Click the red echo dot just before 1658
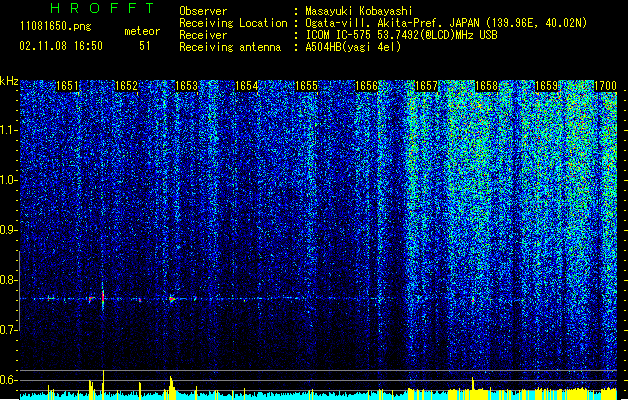The width and height of the screenshot is (629, 400). (x=473, y=299)
